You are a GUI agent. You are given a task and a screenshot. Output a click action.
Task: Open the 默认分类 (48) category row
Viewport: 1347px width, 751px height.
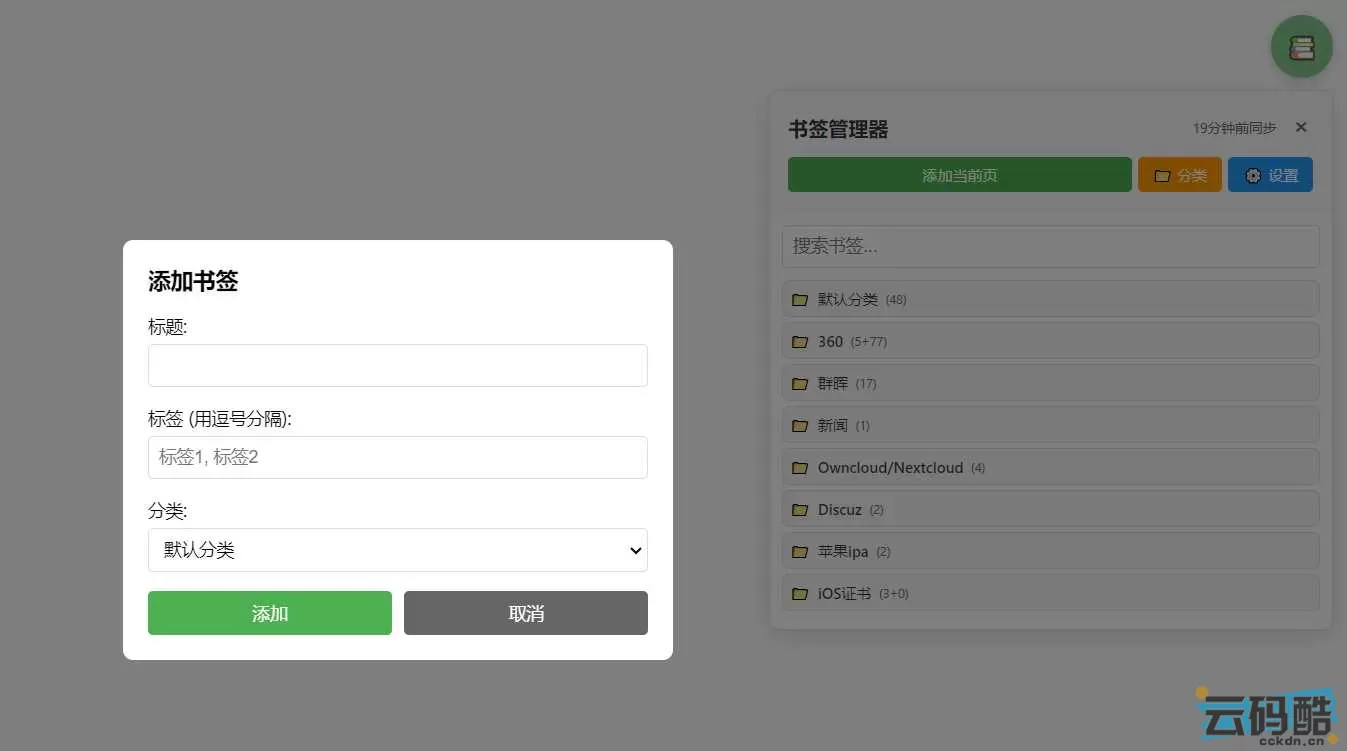click(x=1049, y=299)
